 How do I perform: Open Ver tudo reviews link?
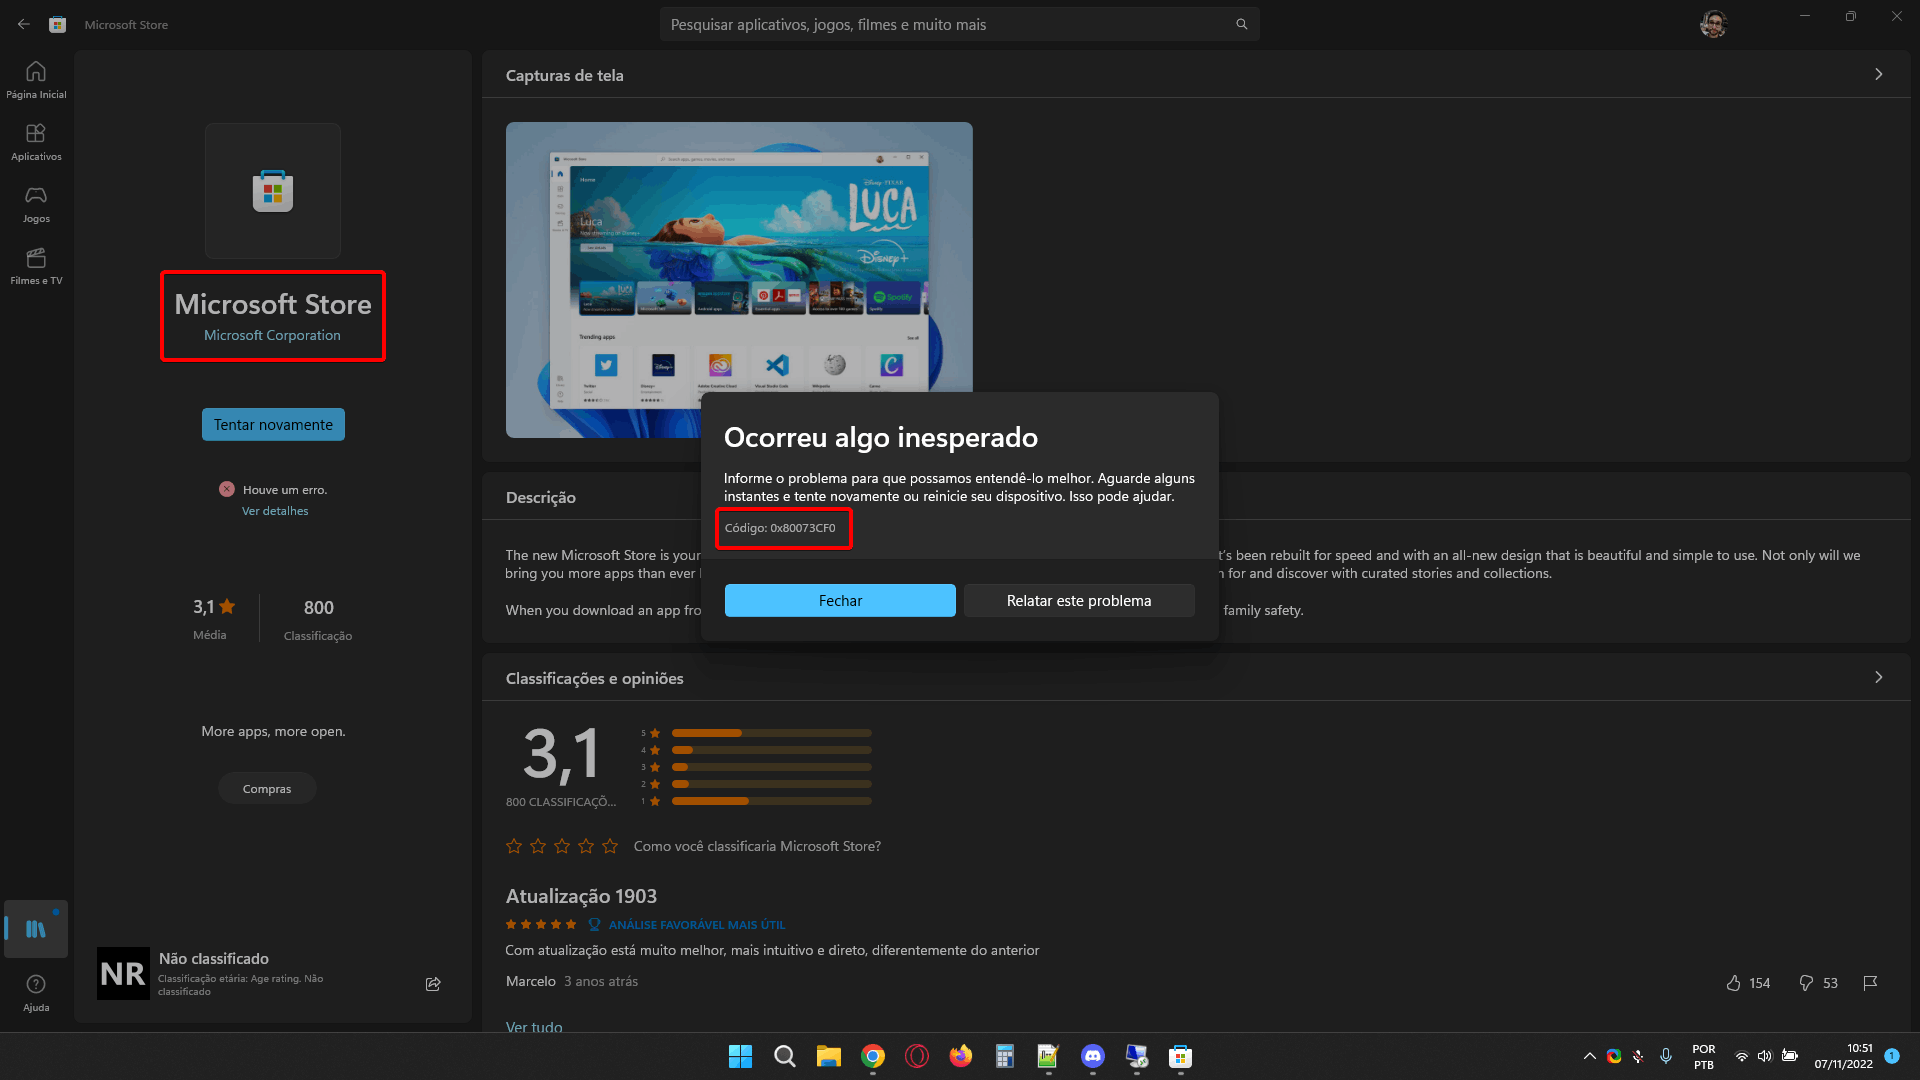pyautogui.click(x=534, y=1026)
